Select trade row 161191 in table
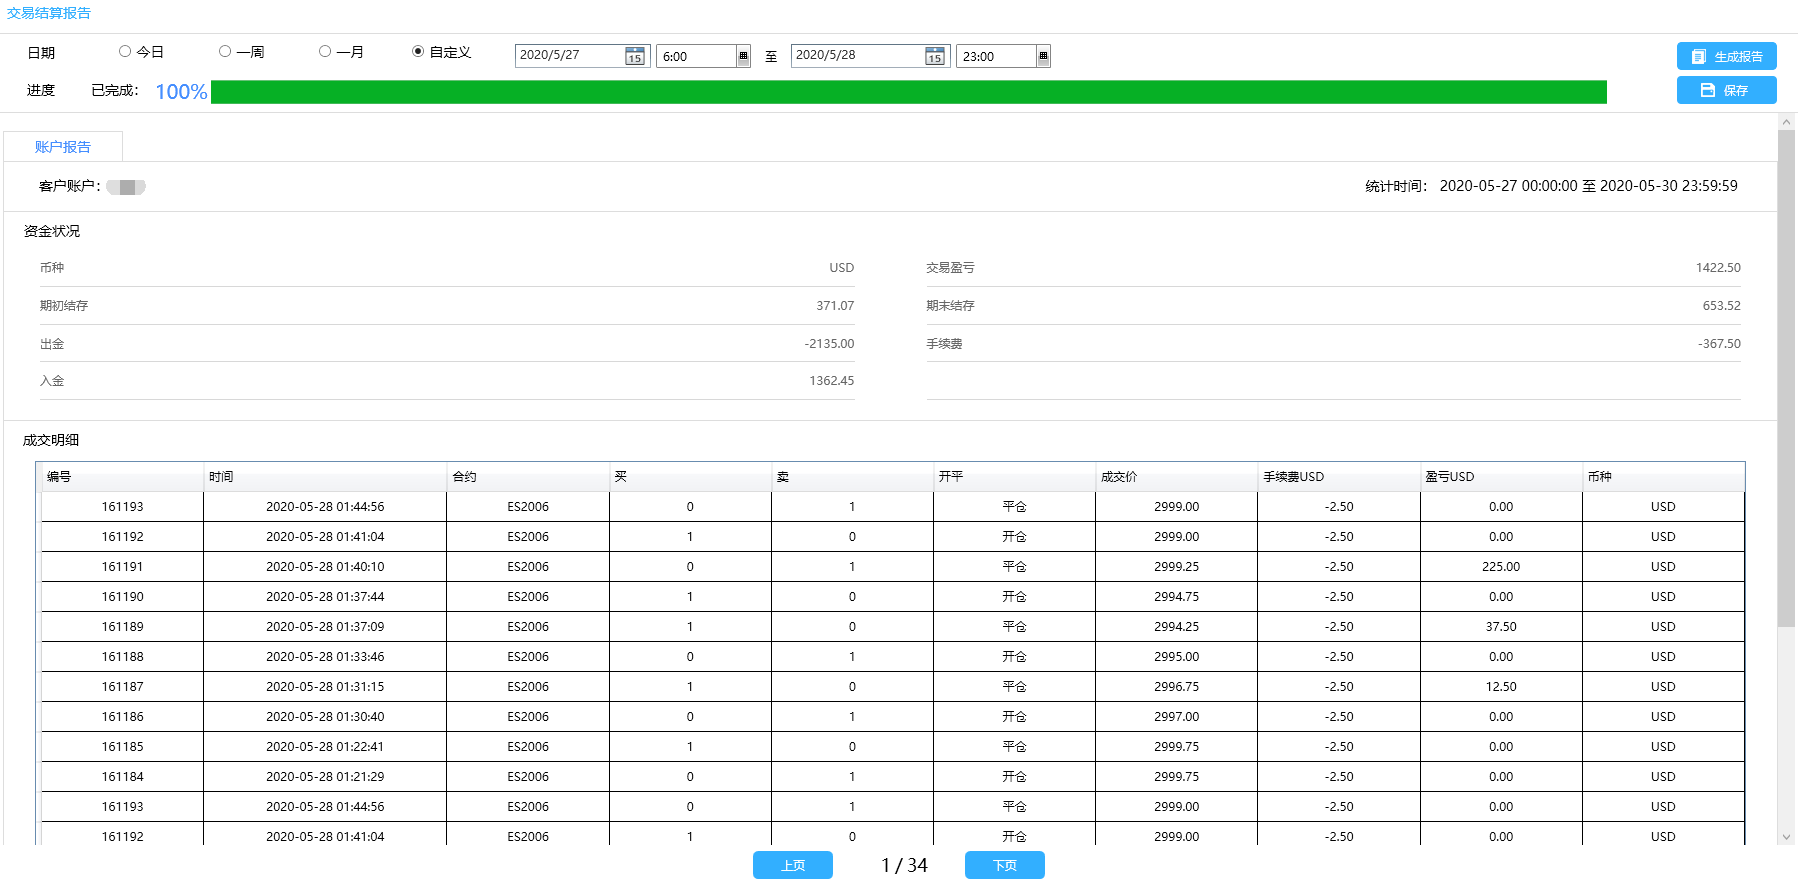This screenshot has width=1798, height=884. click(122, 567)
